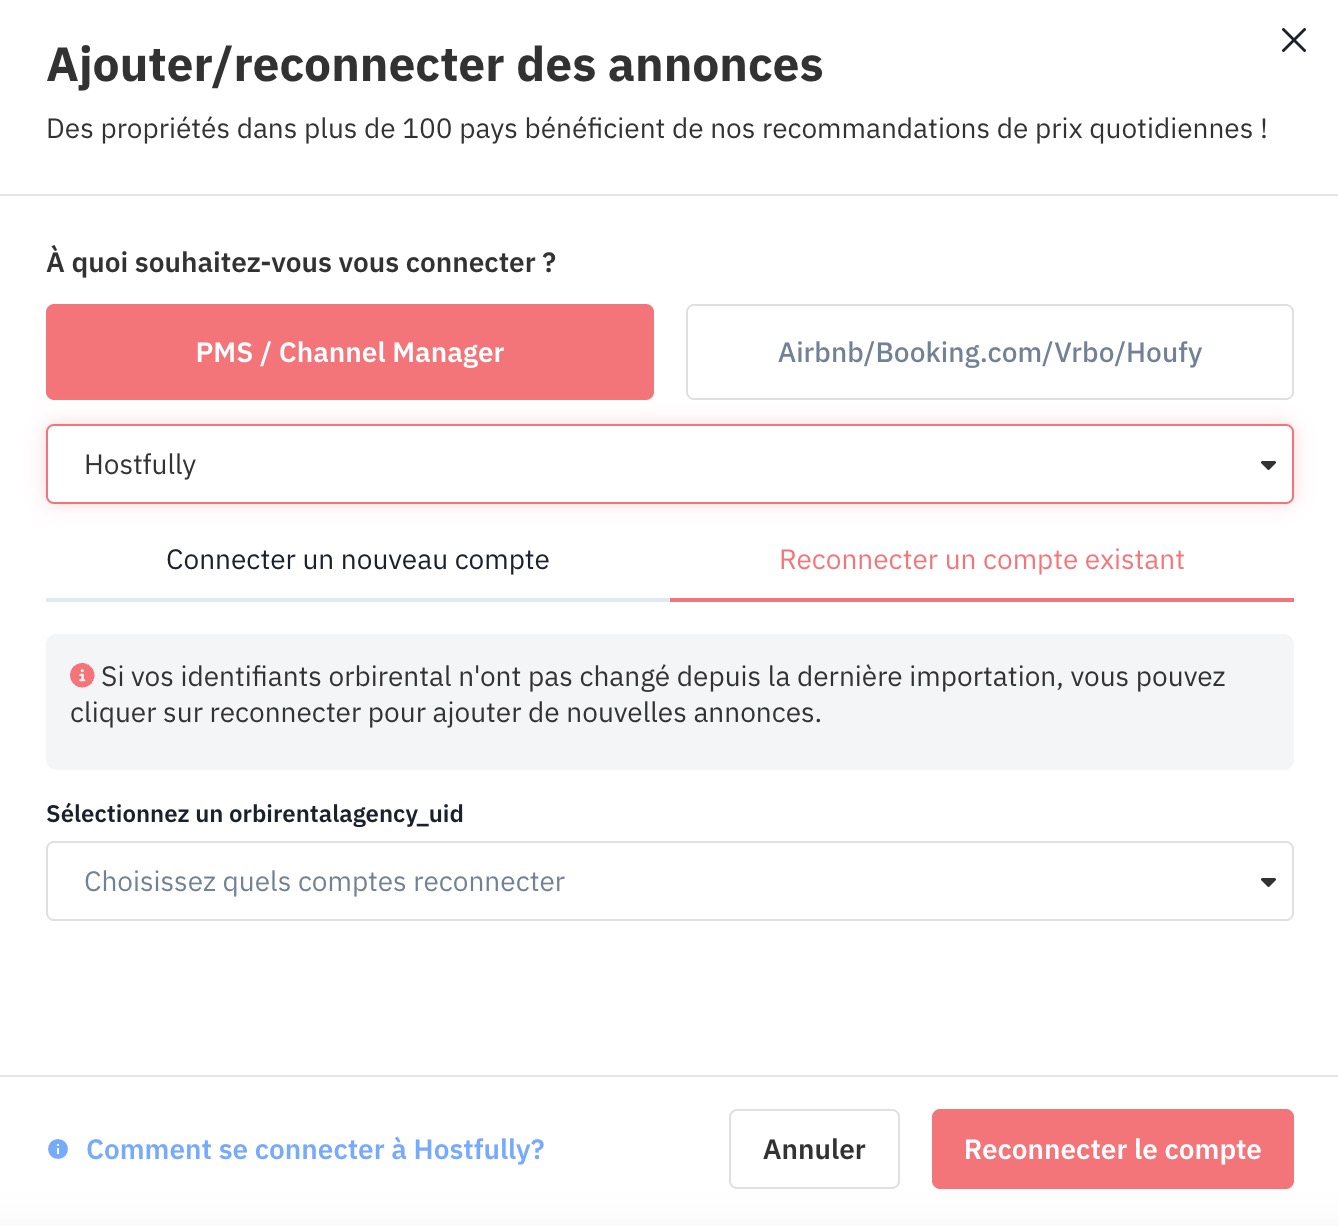Click the caret arrow in Hostfully selector
This screenshot has width=1338, height=1226.
click(1268, 465)
